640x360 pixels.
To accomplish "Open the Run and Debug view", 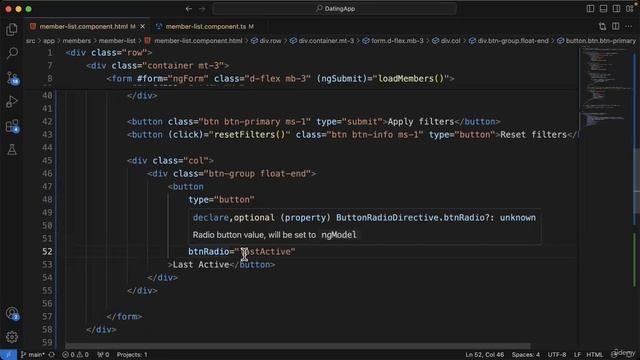I will tap(12, 101).
